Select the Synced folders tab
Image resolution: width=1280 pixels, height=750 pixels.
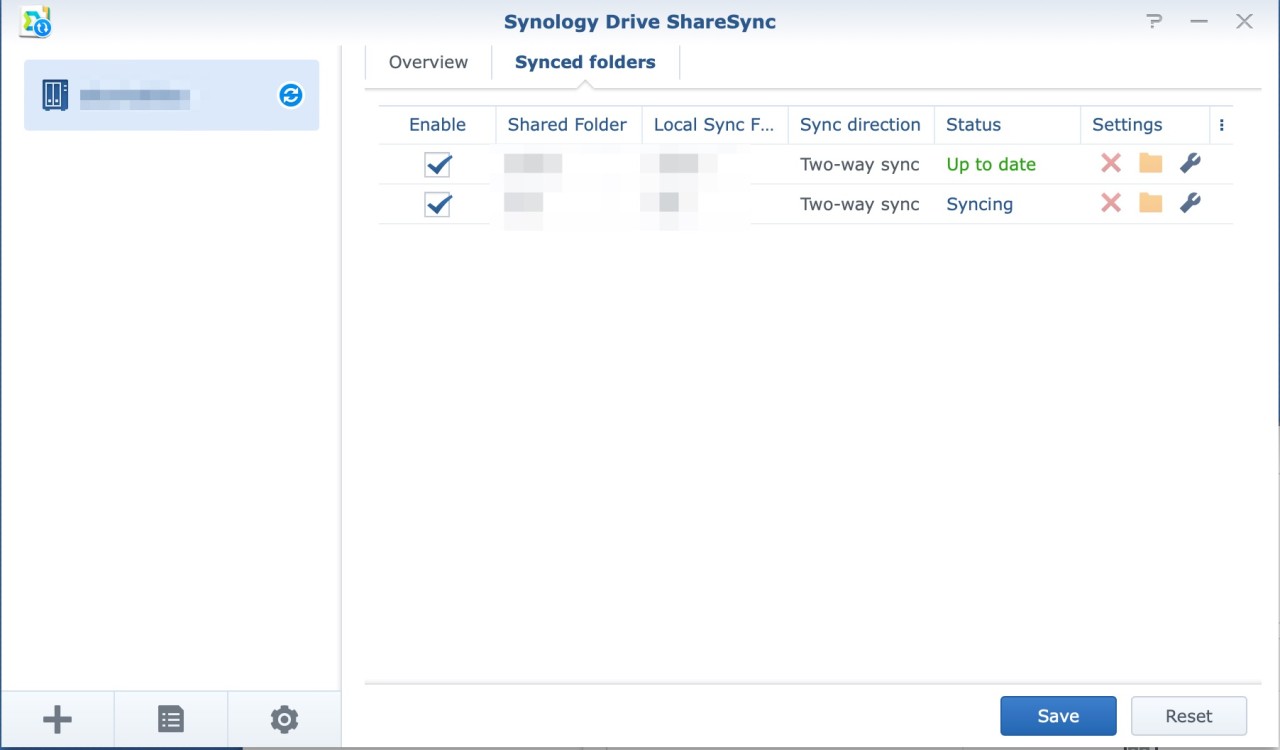coord(584,61)
